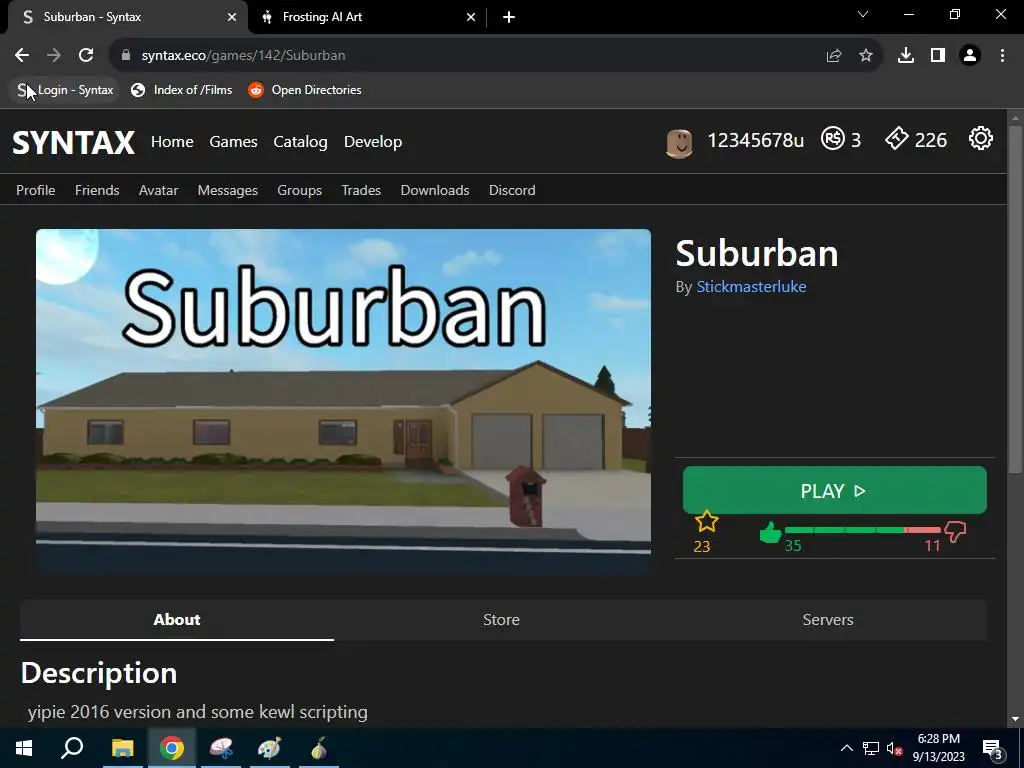Viewport: 1024px width, 768px height.
Task: Open Catalog in Syntax navbar
Action: pos(300,142)
